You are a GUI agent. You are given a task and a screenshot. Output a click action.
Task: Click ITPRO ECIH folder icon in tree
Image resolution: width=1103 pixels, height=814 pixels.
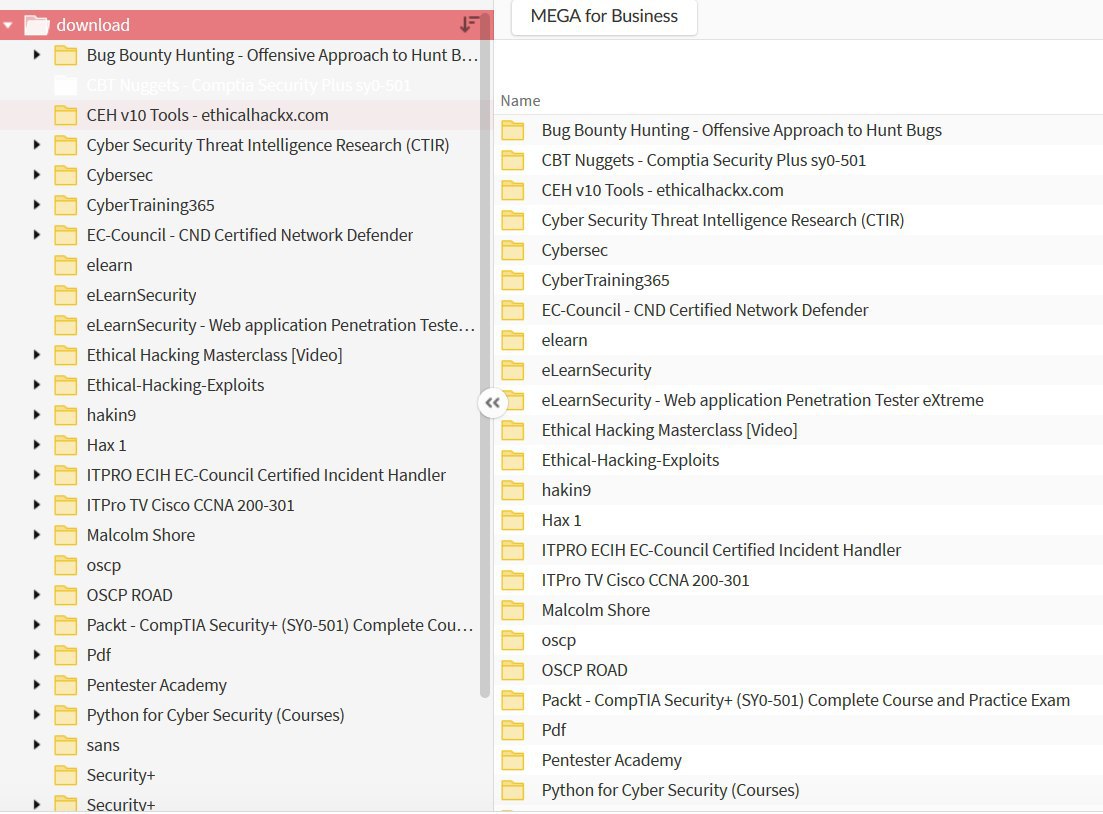tap(65, 475)
